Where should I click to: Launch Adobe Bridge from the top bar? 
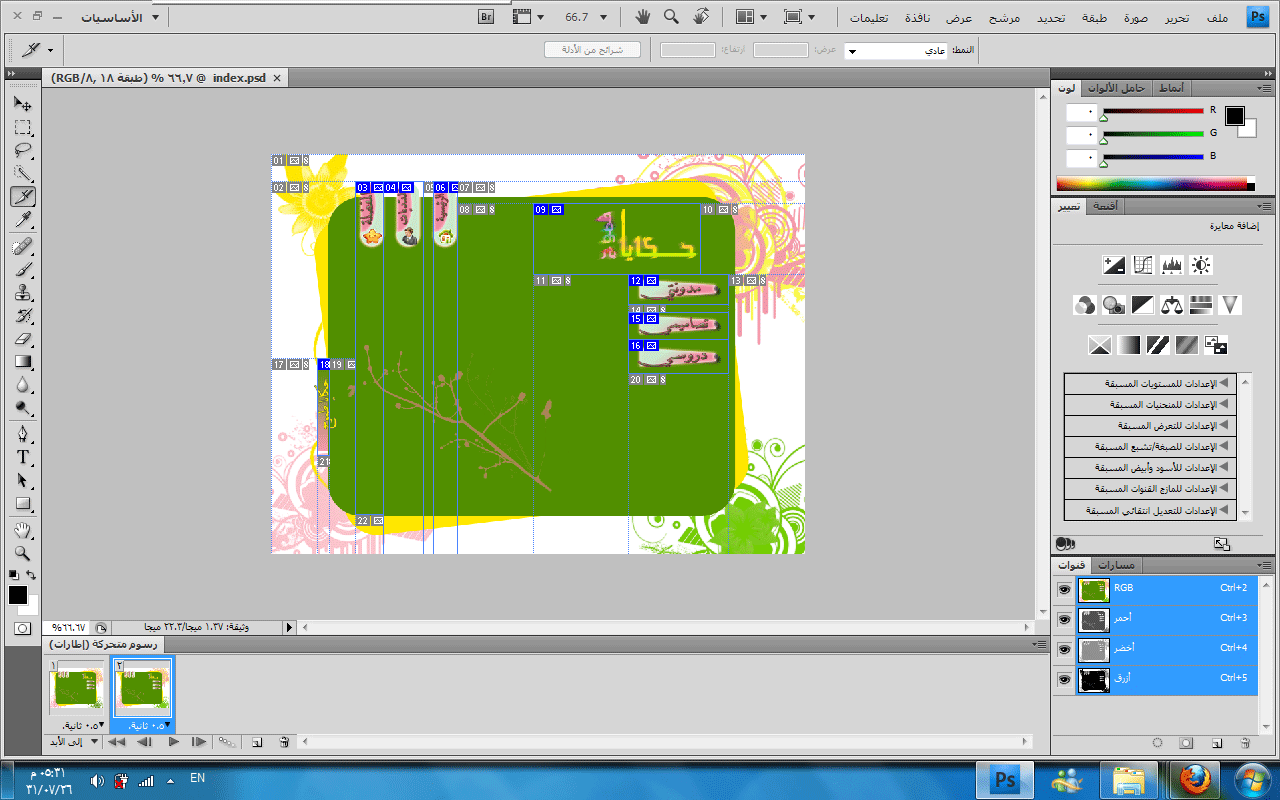point(487,17)
